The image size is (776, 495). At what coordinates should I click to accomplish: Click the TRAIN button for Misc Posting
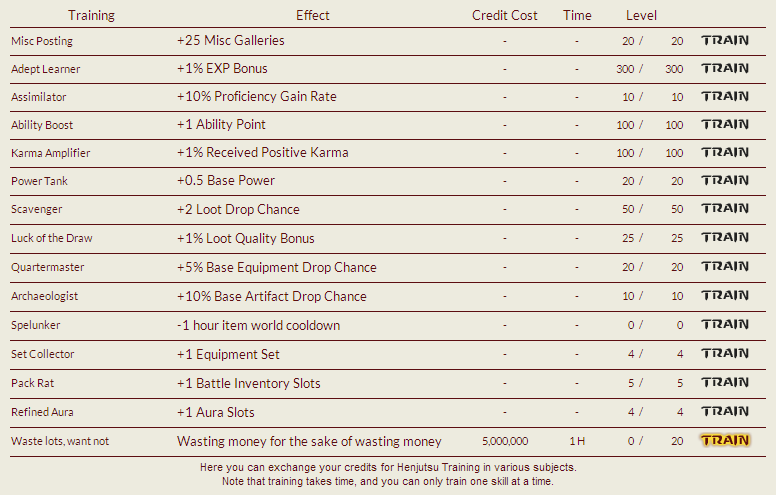click(725, 40)
